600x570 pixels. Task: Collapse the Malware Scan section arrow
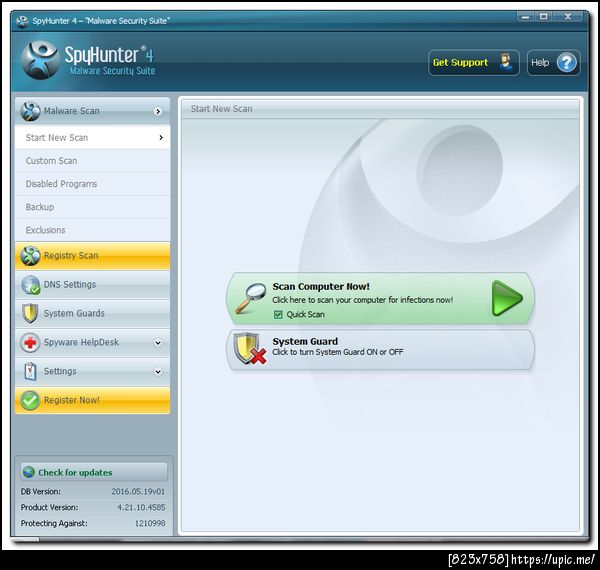coord(158,111)
